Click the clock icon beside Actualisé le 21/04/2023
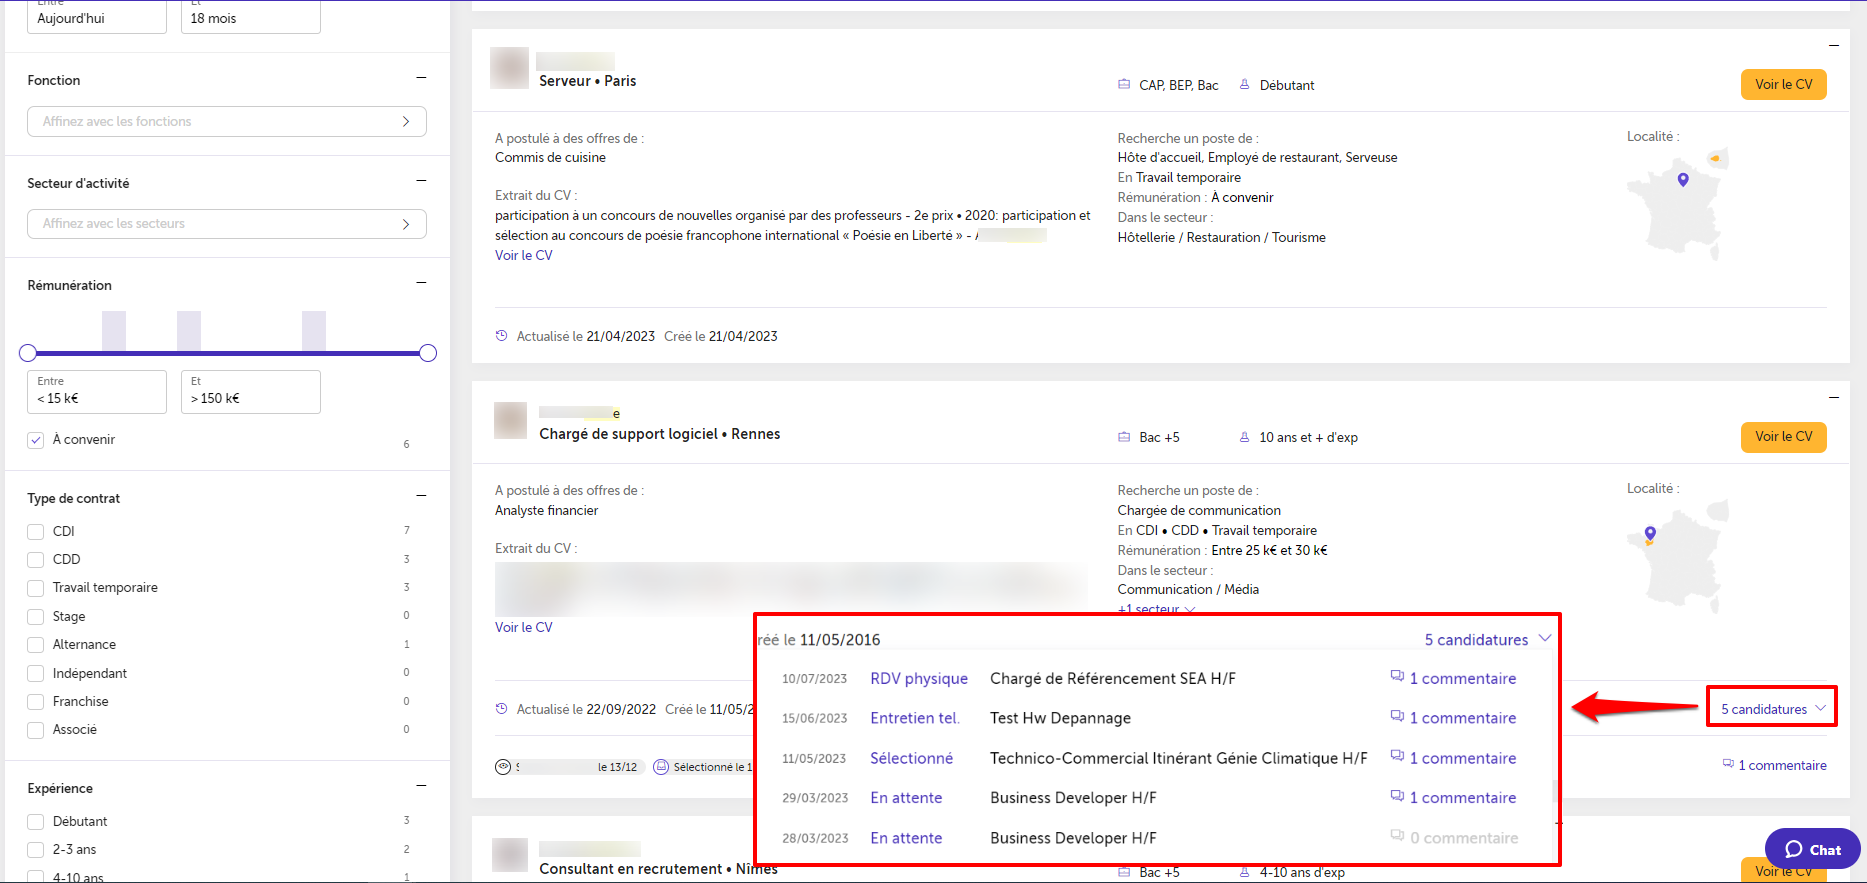Screen dimensions: 1867x883 [x=502, y=336]
